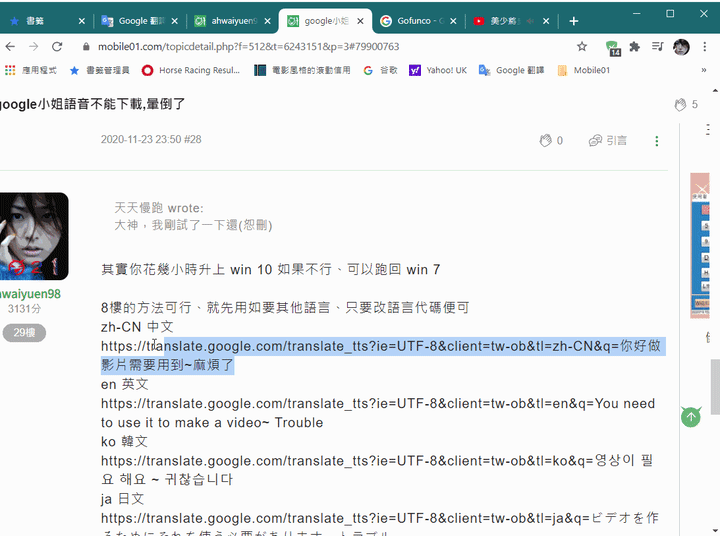Click the side three-dot icon near the page edge
Image resolution: width=720 pixels, height=536 pixels.
tap(708, 129)
